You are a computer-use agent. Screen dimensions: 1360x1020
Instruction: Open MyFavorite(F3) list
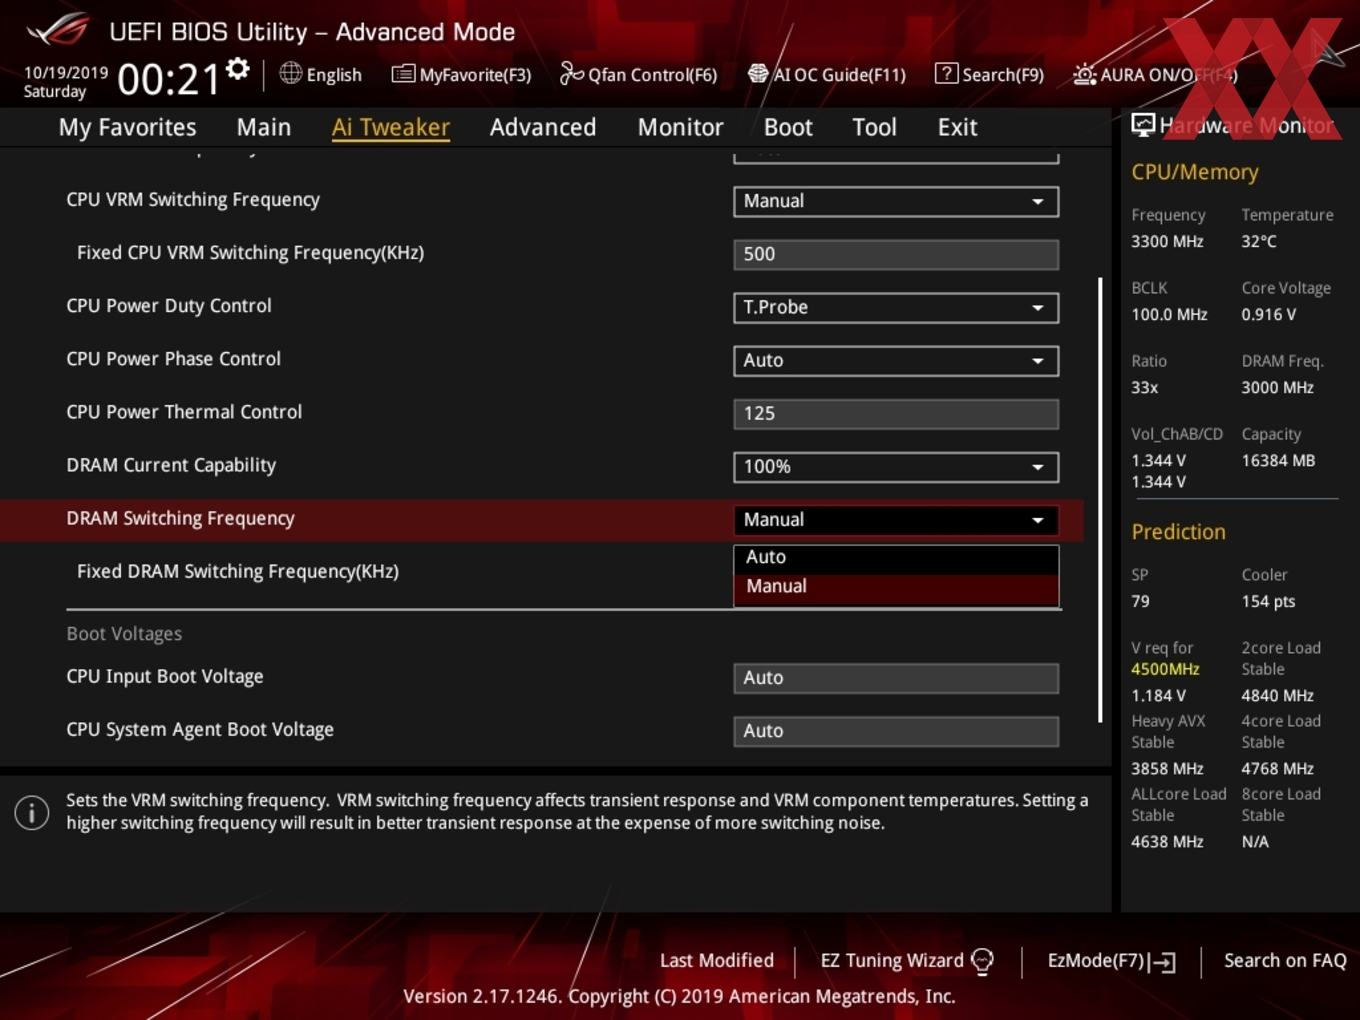(x=461, y=75)
